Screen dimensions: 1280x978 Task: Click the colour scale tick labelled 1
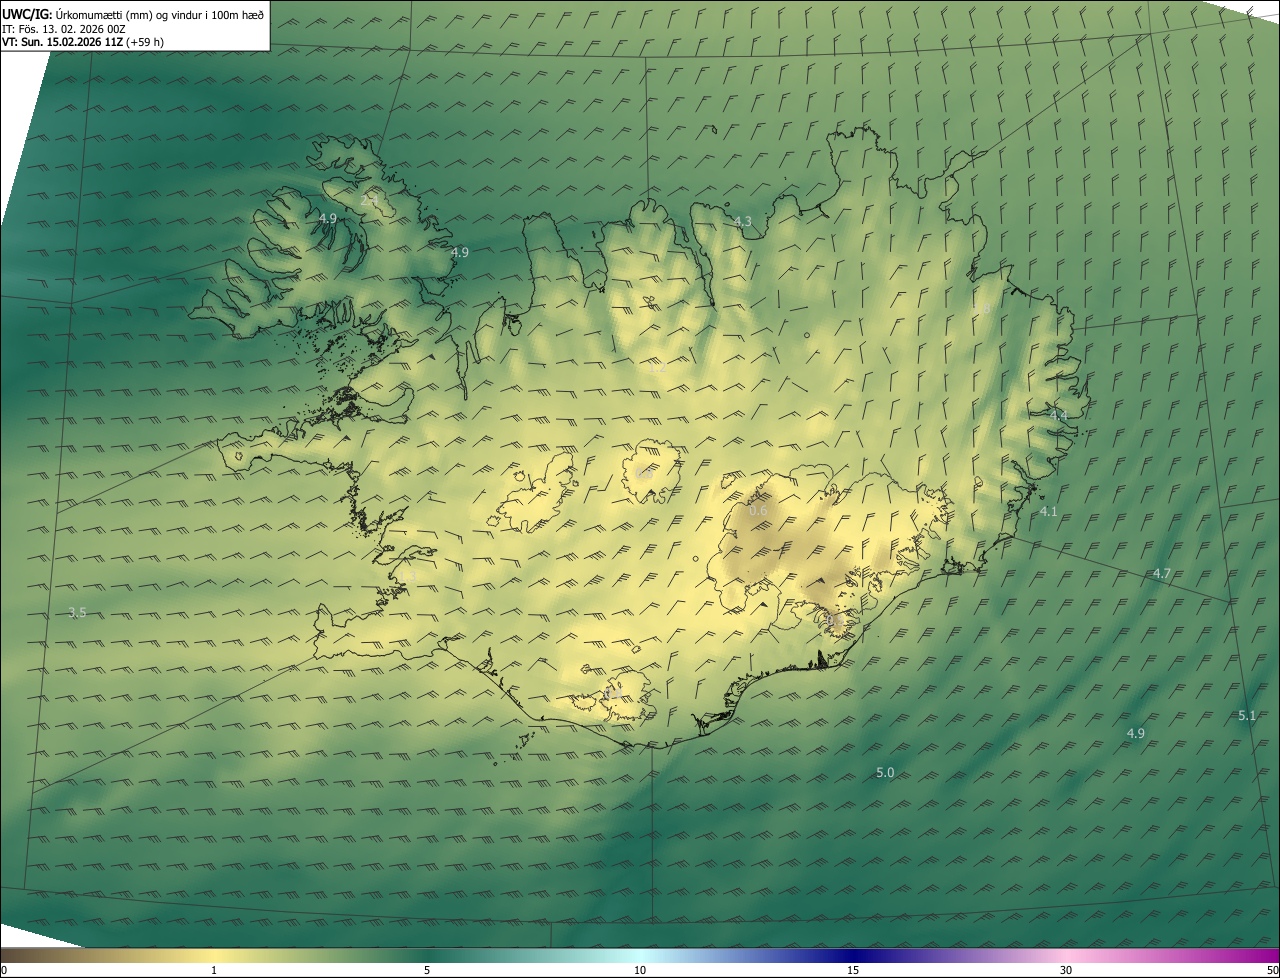click(214, 970)
